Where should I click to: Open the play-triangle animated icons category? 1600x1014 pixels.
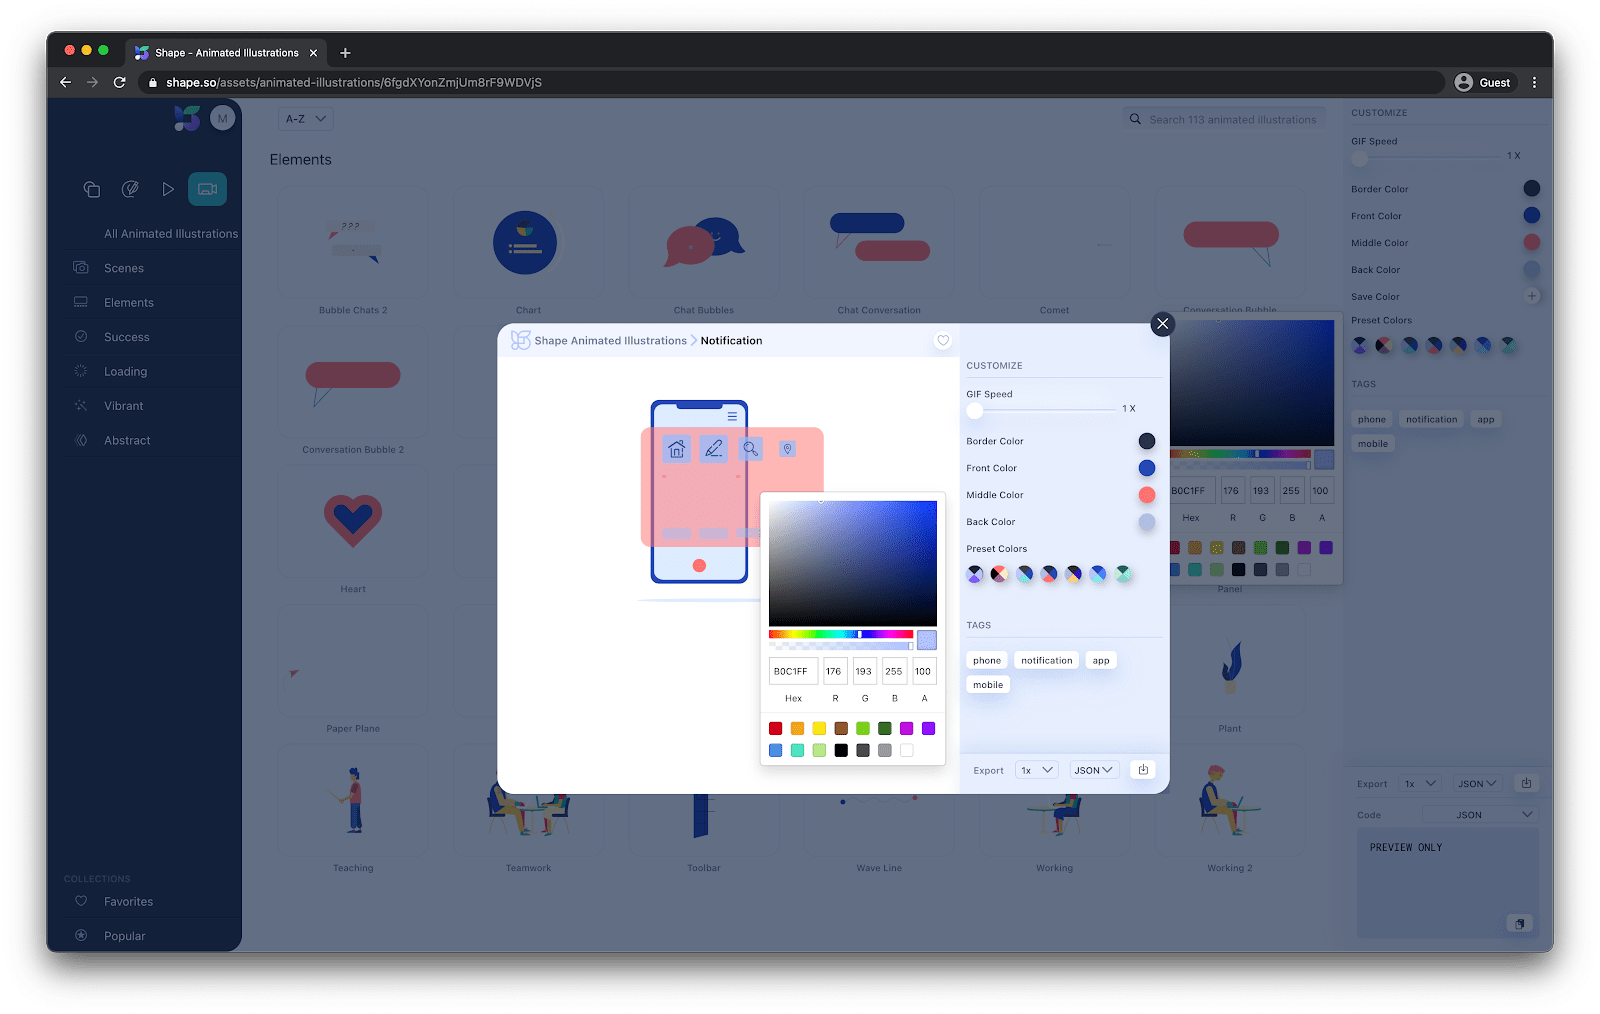click(168, 189)
